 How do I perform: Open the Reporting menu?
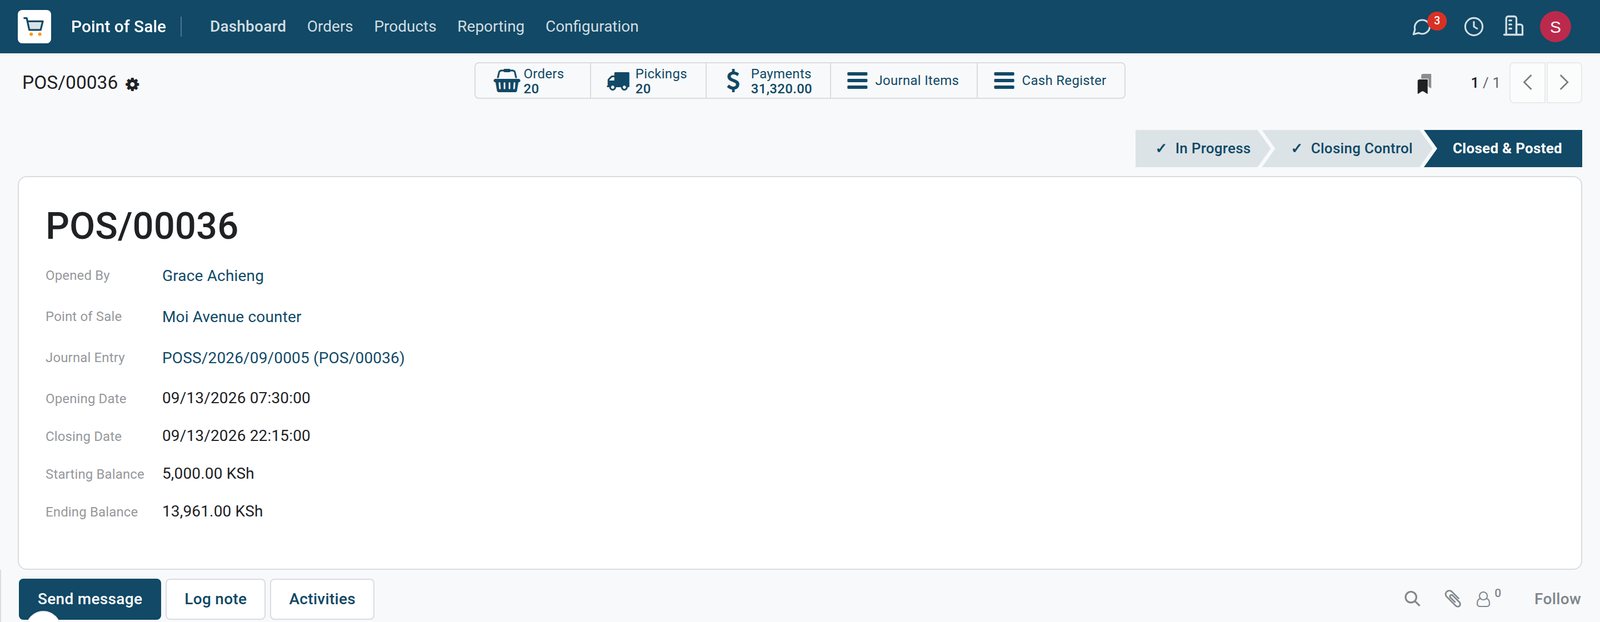pyautogui.click(x=491, y=27)
